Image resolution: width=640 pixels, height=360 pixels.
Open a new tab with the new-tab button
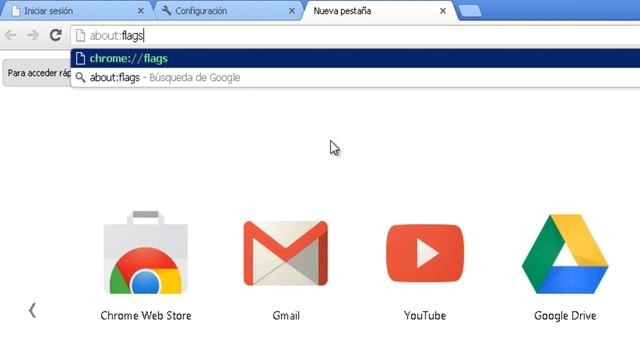pos(470,11)
